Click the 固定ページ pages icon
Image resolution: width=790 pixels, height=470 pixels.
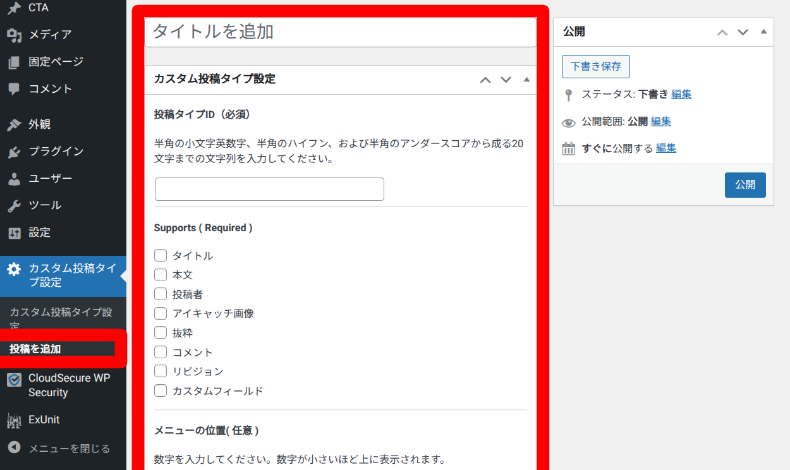14,62
